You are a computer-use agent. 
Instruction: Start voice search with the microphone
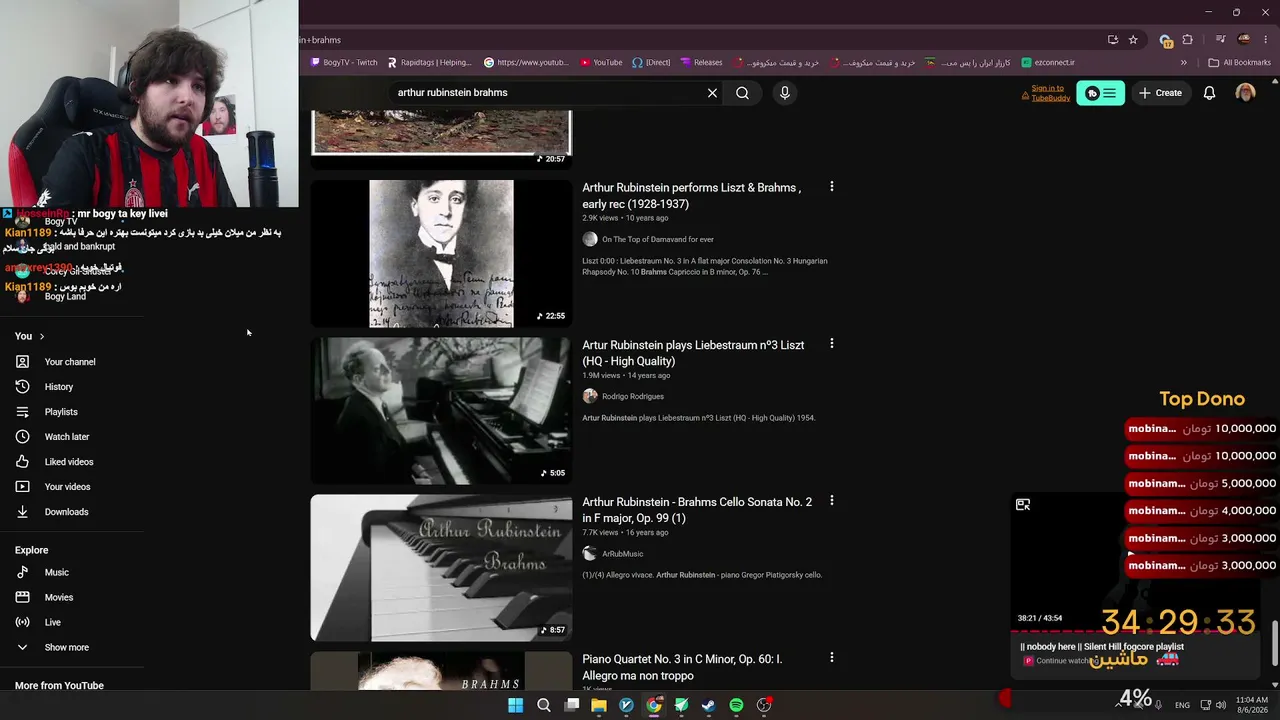coord(784,93)
